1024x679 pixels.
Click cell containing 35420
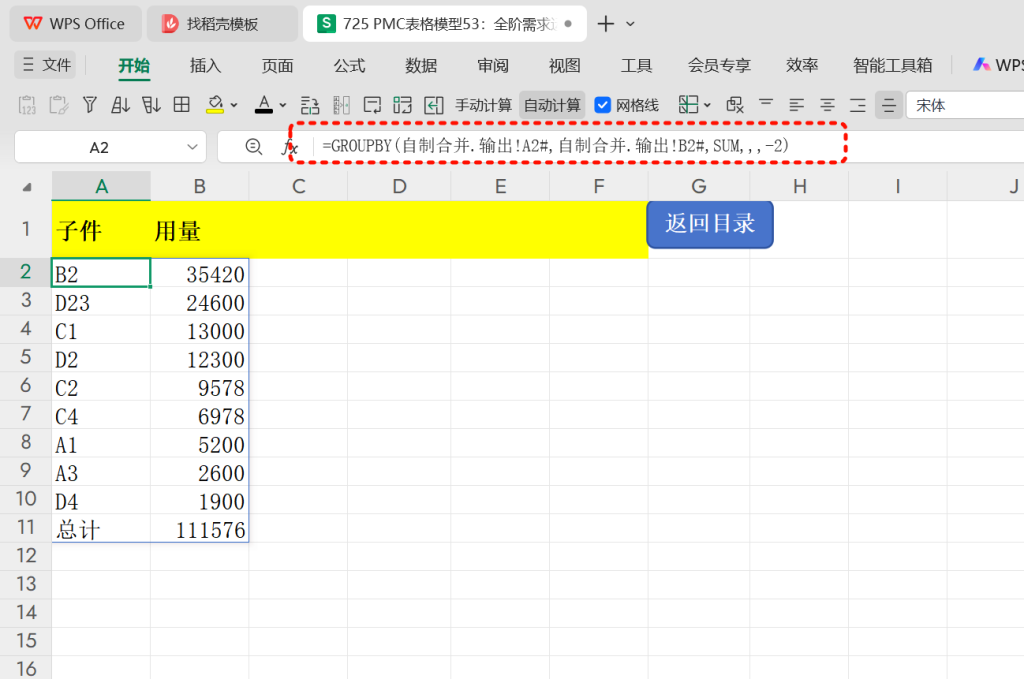pos(200,273)
